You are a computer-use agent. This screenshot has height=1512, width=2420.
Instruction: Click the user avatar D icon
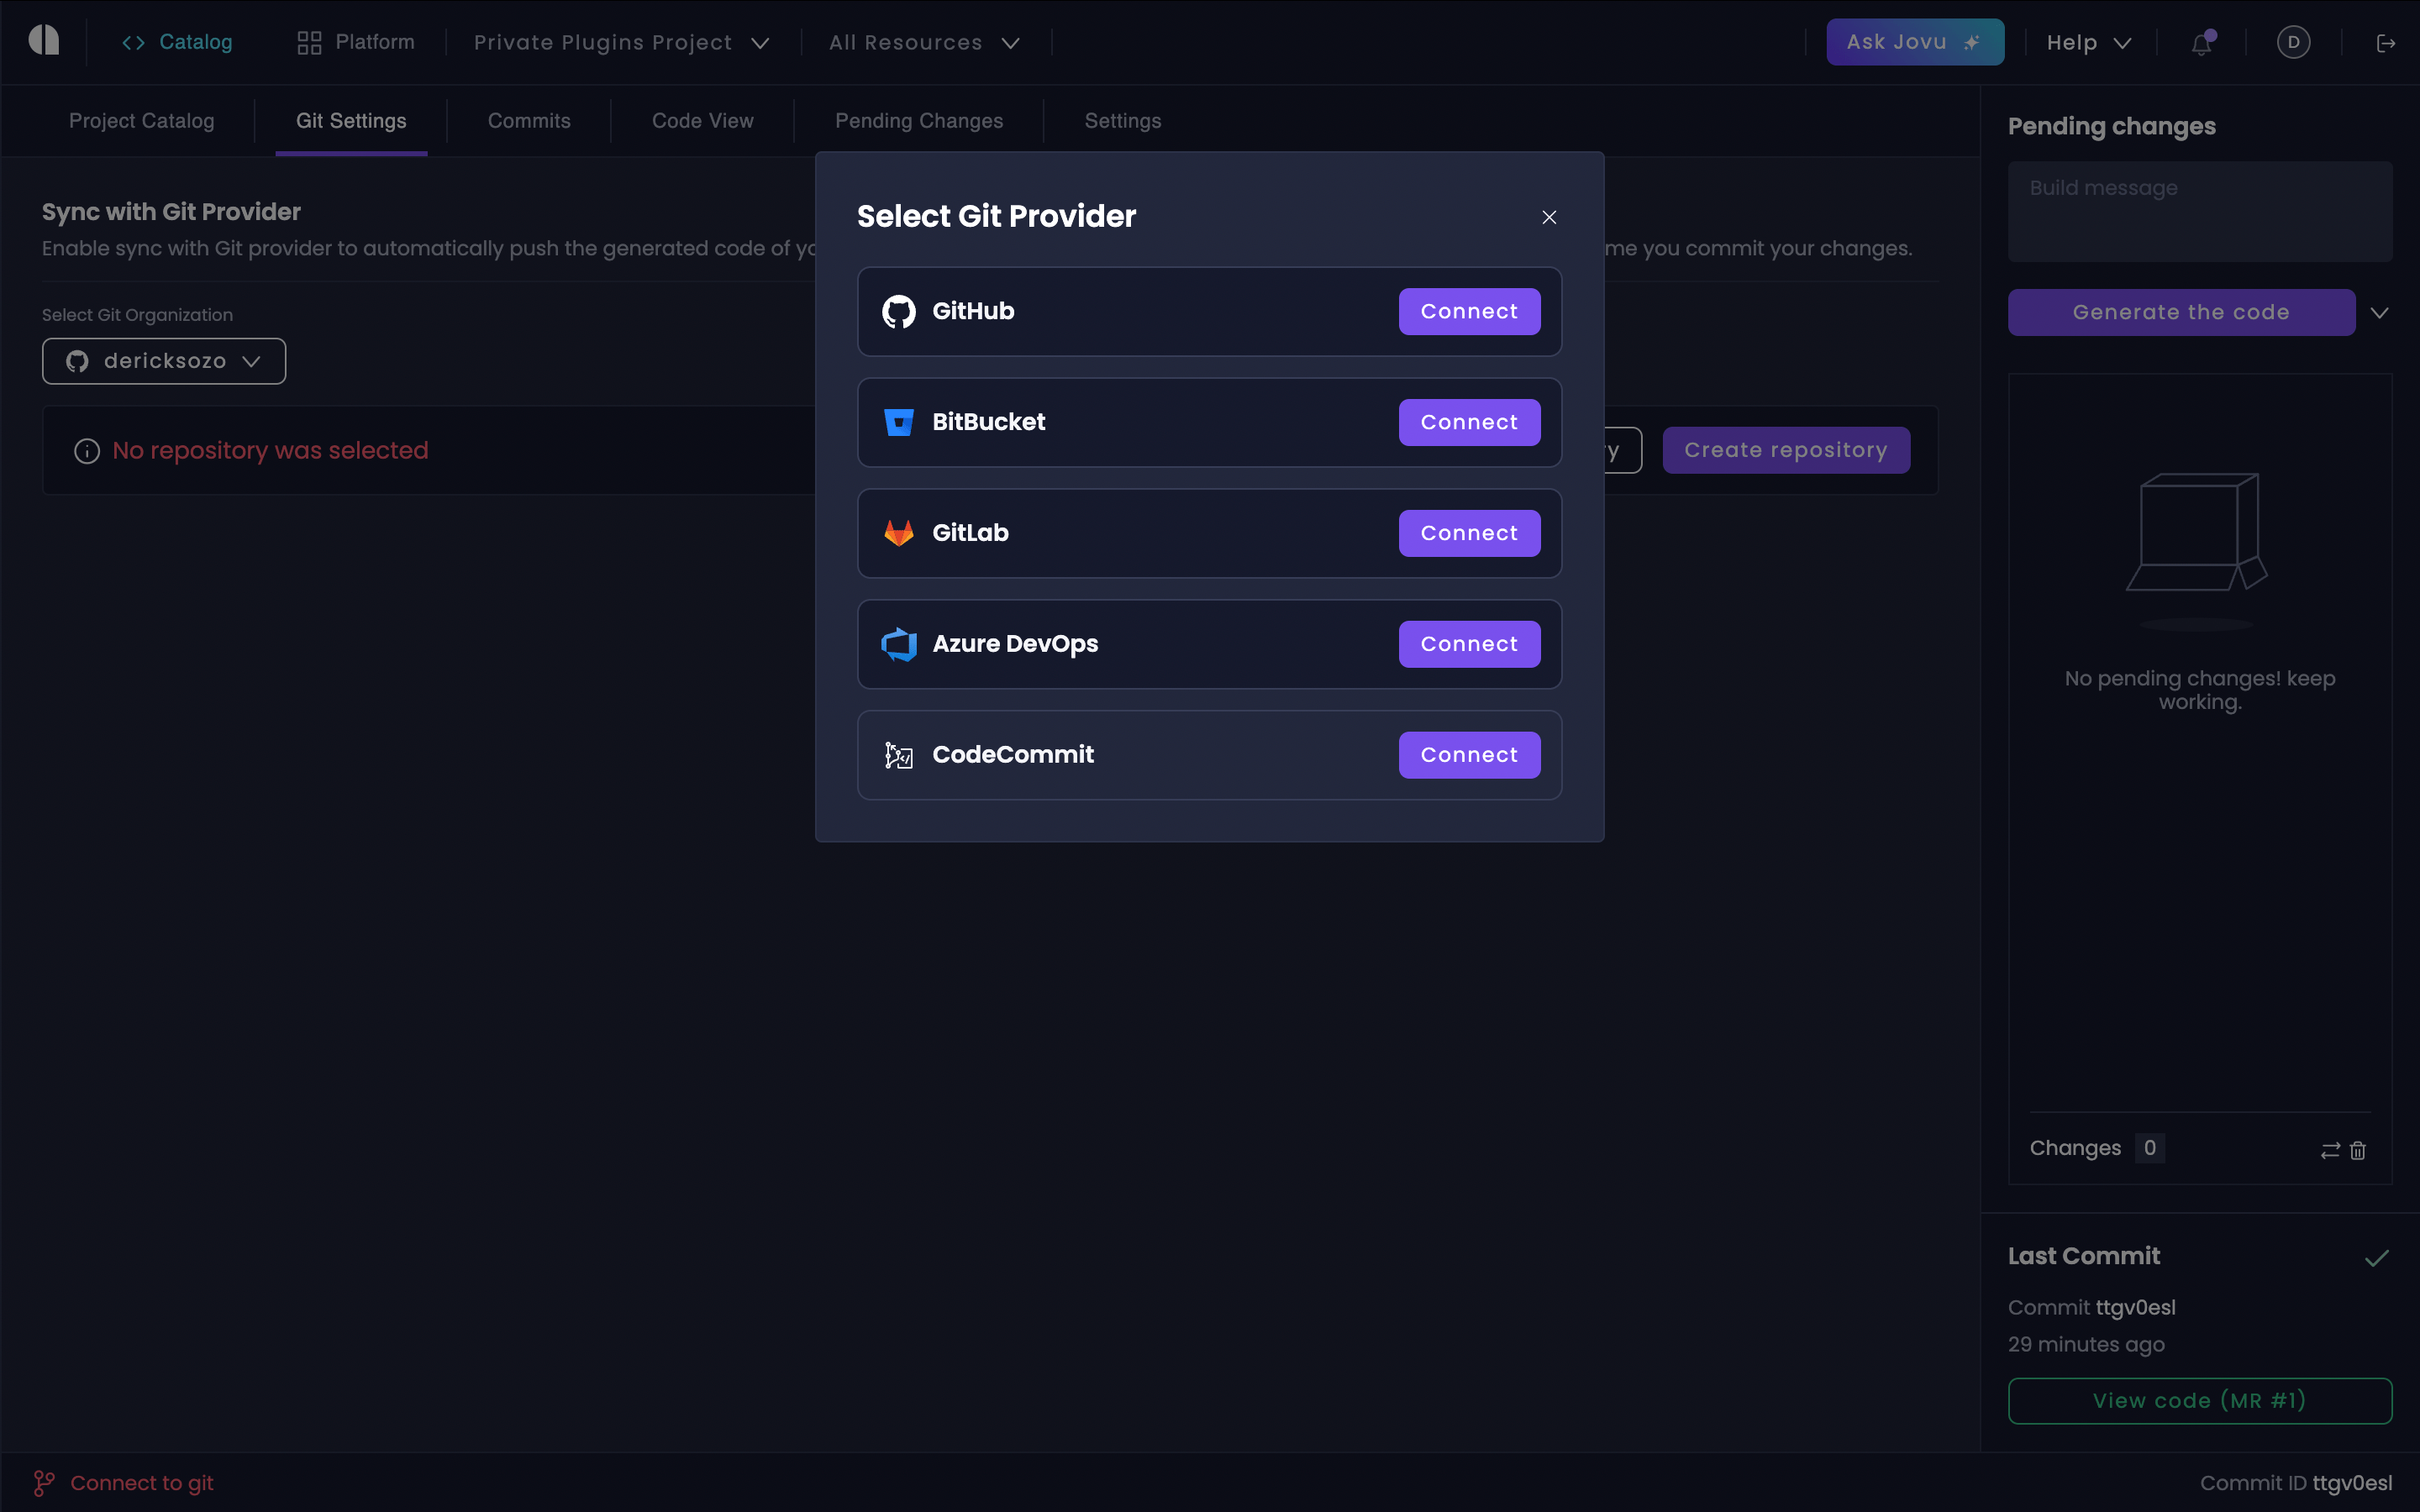click(x=2293, y=42)
